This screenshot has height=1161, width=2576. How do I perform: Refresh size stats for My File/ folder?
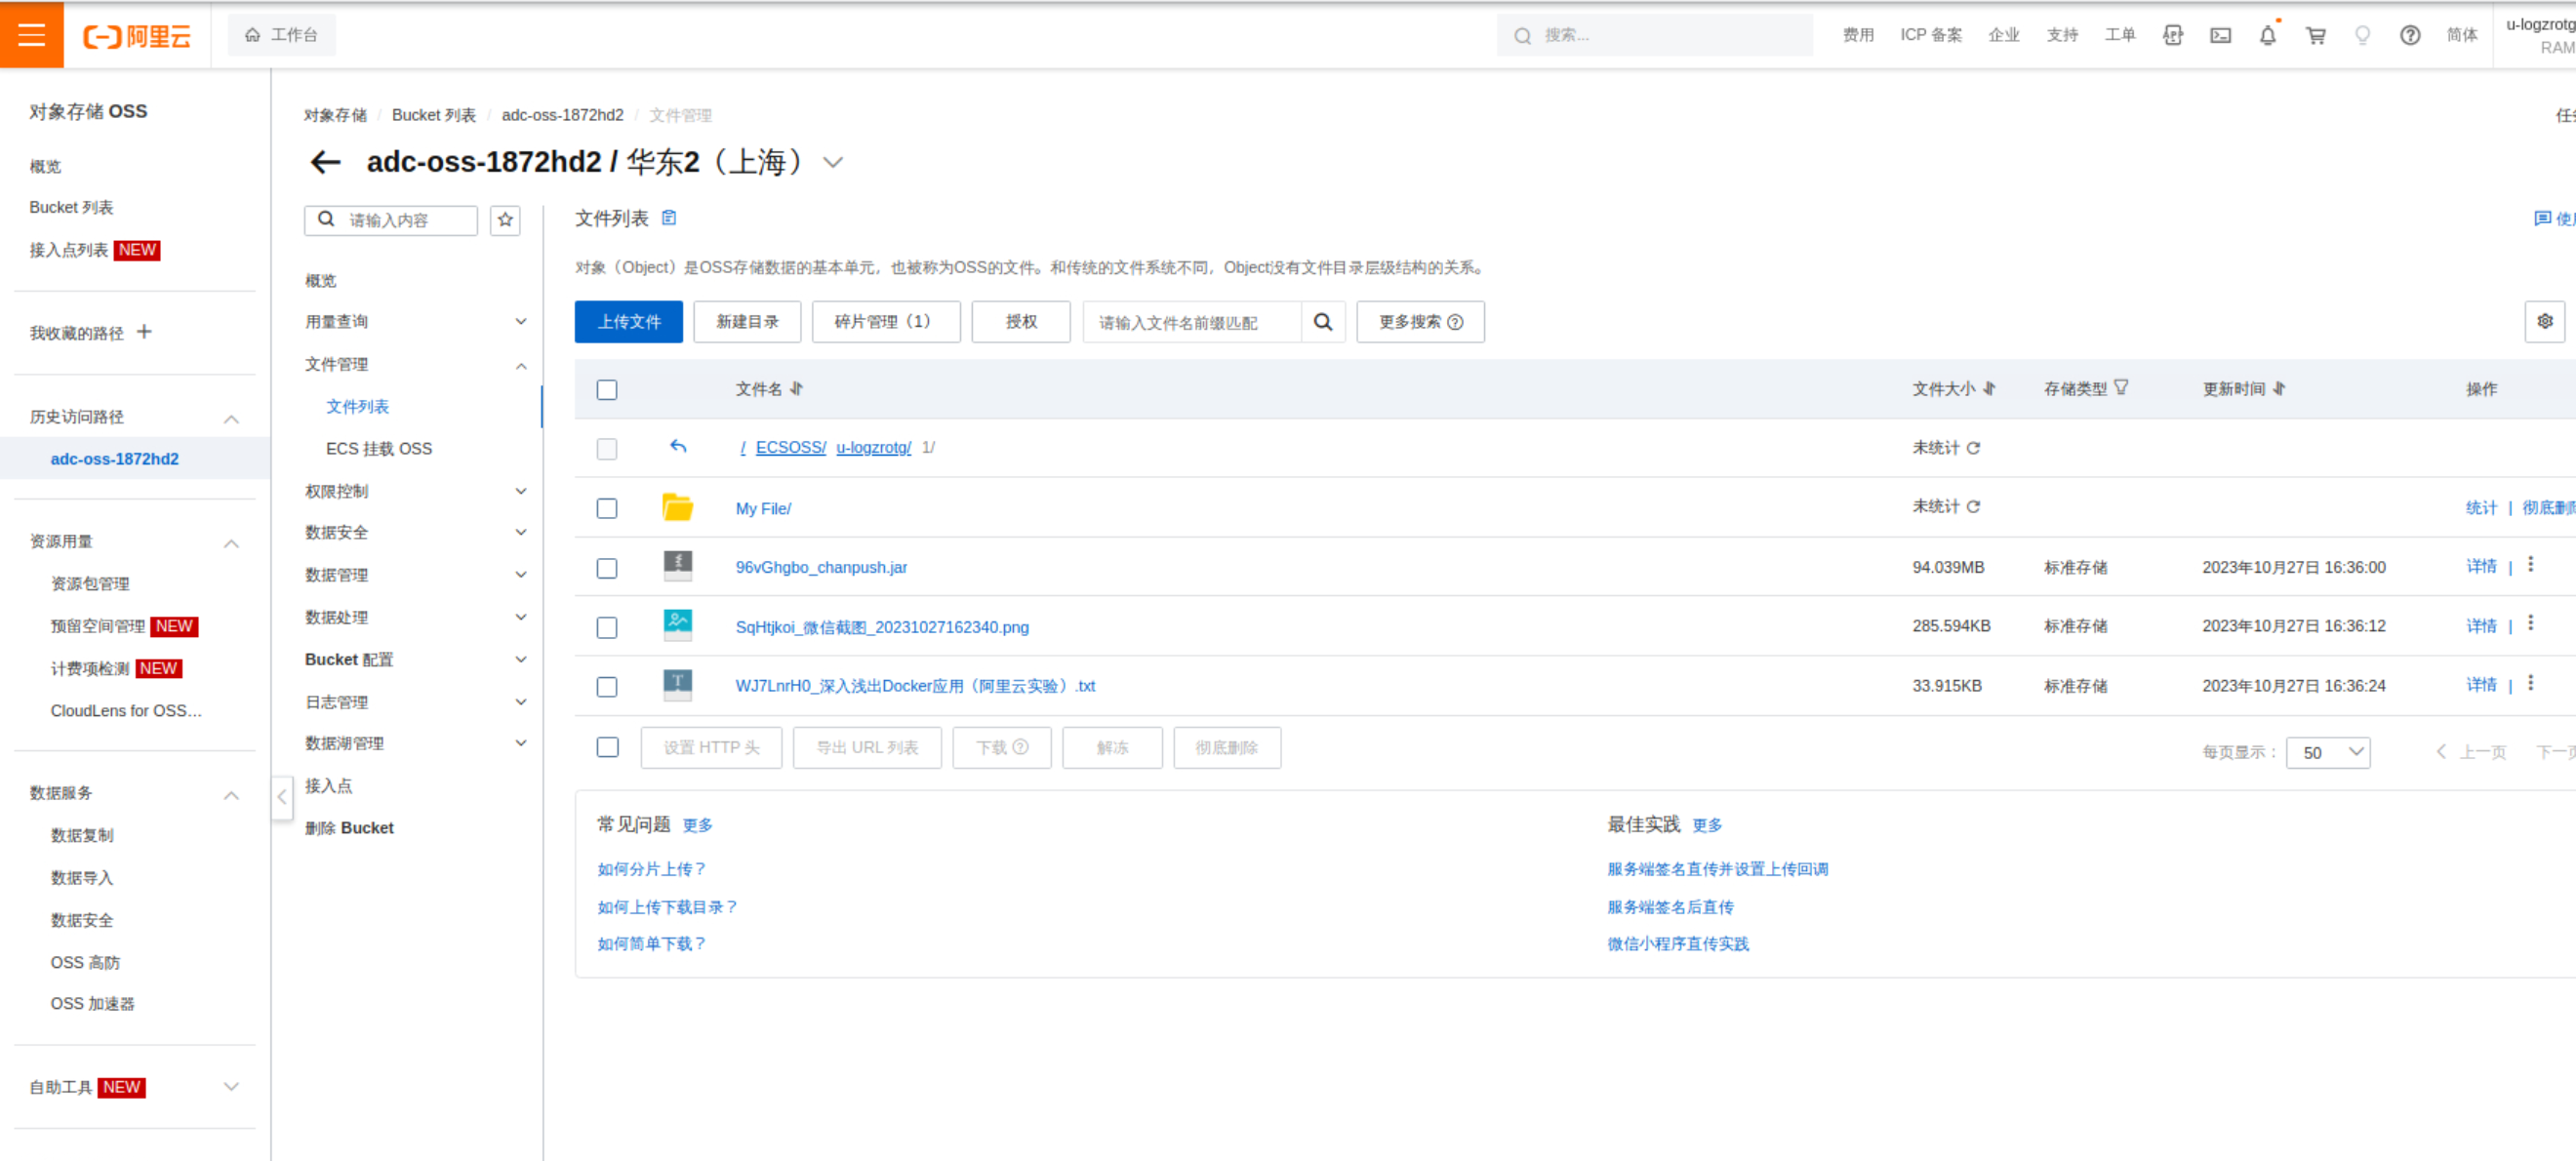(x=1973, y=507)
